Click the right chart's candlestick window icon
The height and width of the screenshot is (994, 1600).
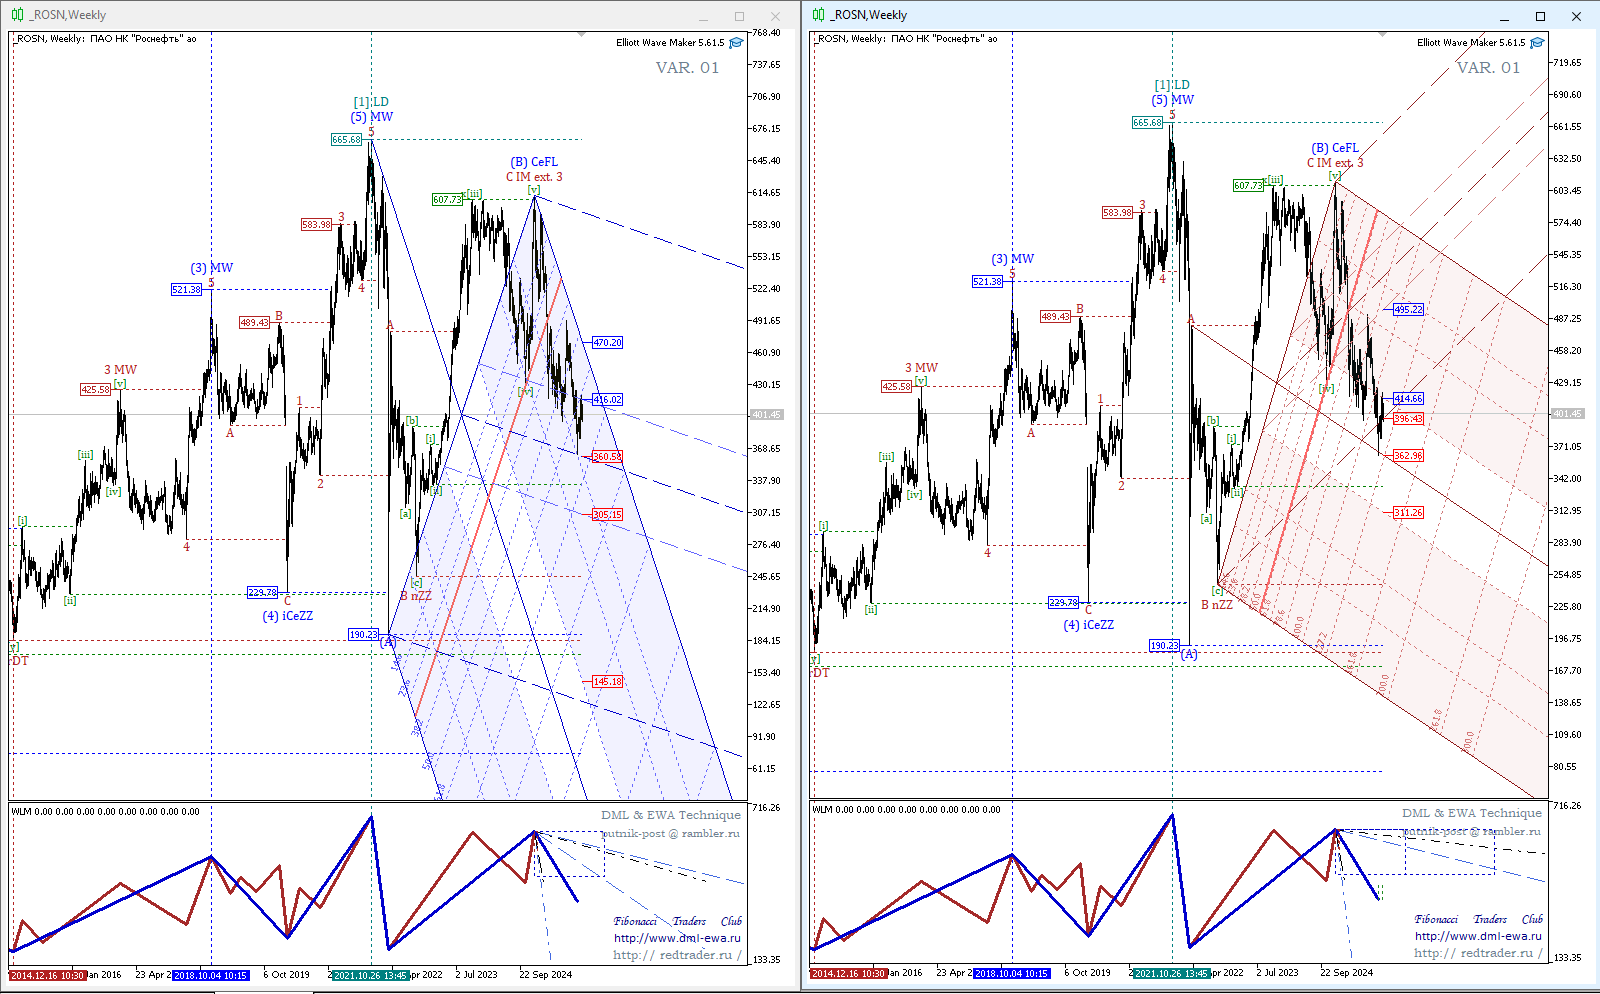tap(818, 15)
